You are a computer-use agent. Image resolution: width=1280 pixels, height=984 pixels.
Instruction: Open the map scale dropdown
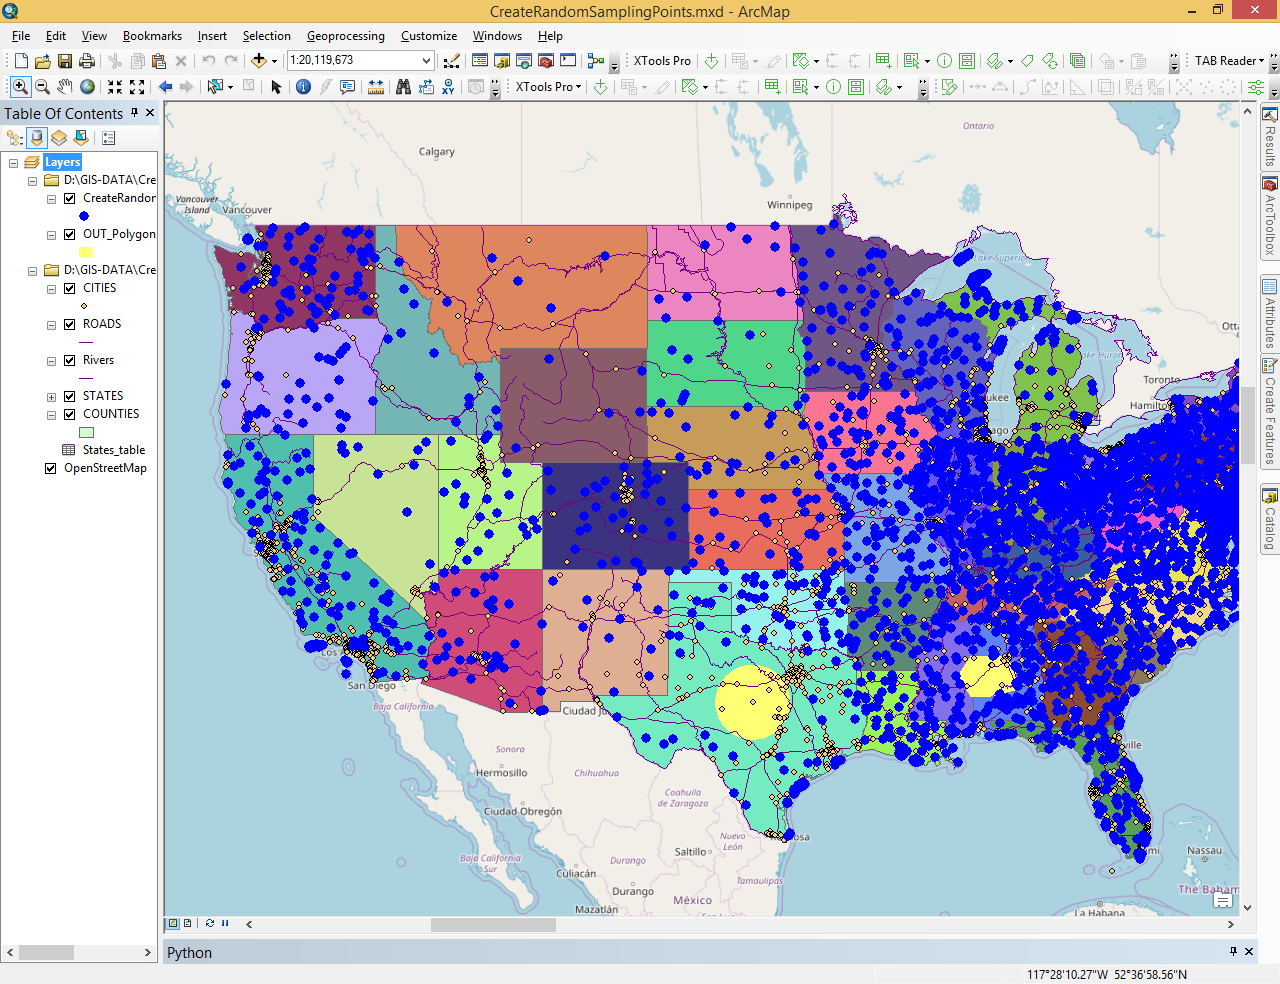point(426,61)
